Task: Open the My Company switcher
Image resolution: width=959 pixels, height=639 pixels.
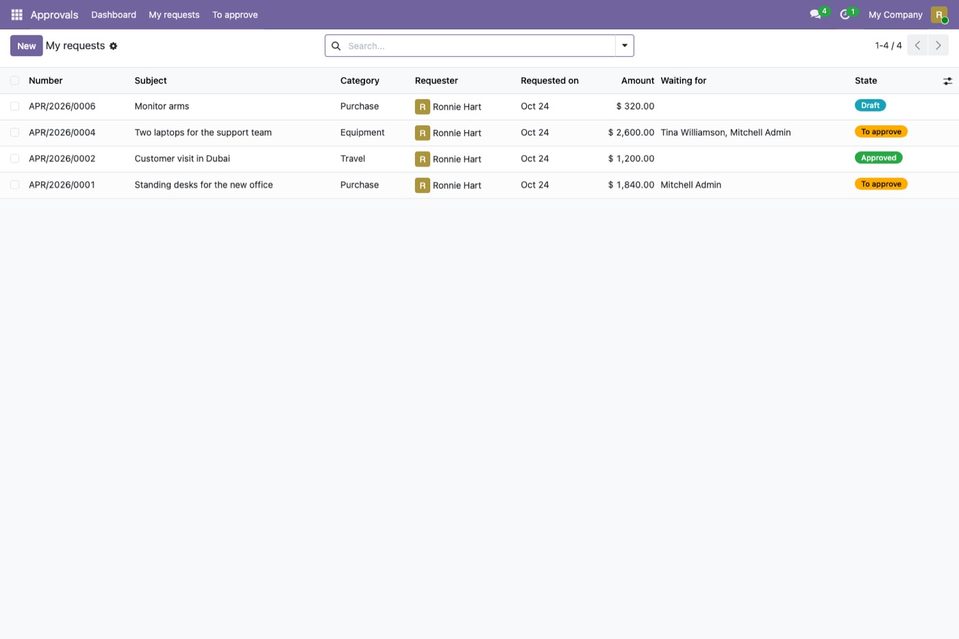Action: (x=895, y=15)
